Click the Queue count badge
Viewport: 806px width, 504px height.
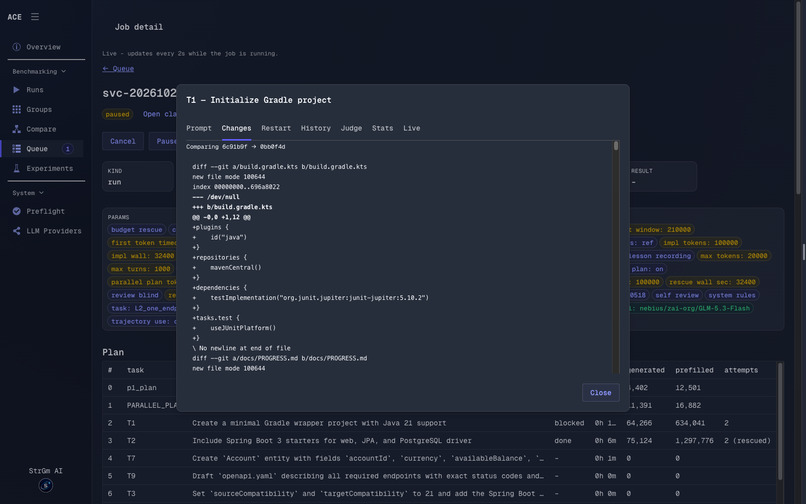(x=67, y=149)
